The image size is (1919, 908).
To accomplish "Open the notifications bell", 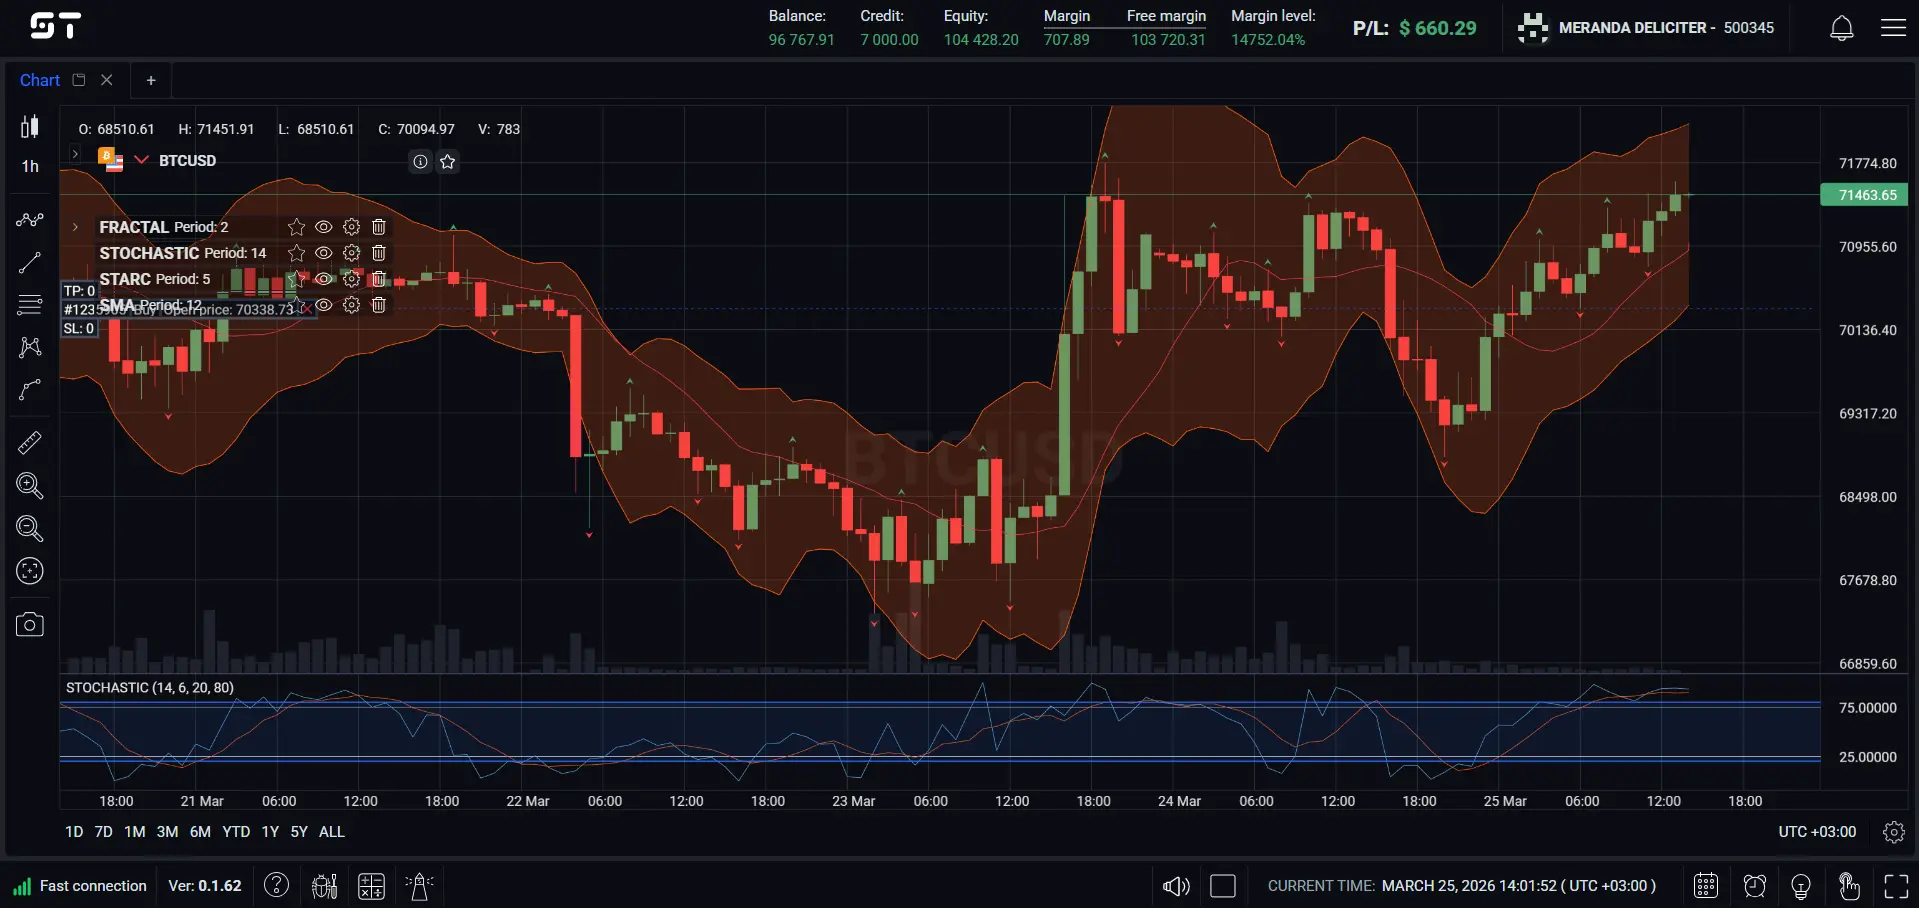I will [1841, 28].
